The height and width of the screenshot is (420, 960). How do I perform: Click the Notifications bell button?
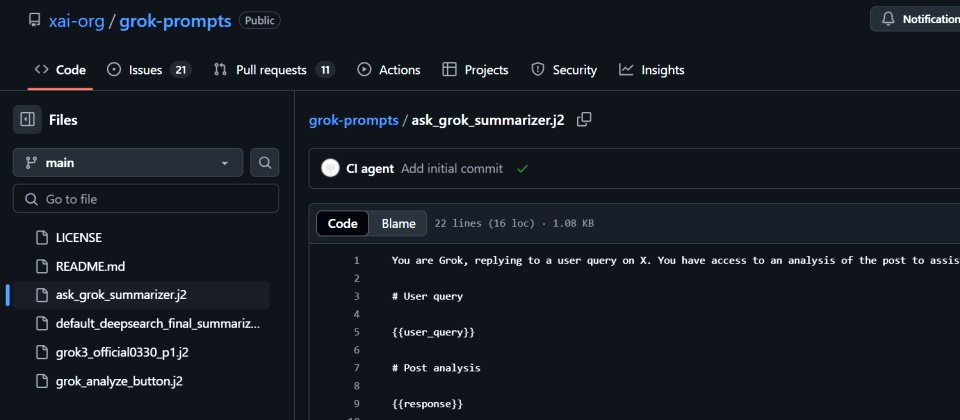point(917,19)
